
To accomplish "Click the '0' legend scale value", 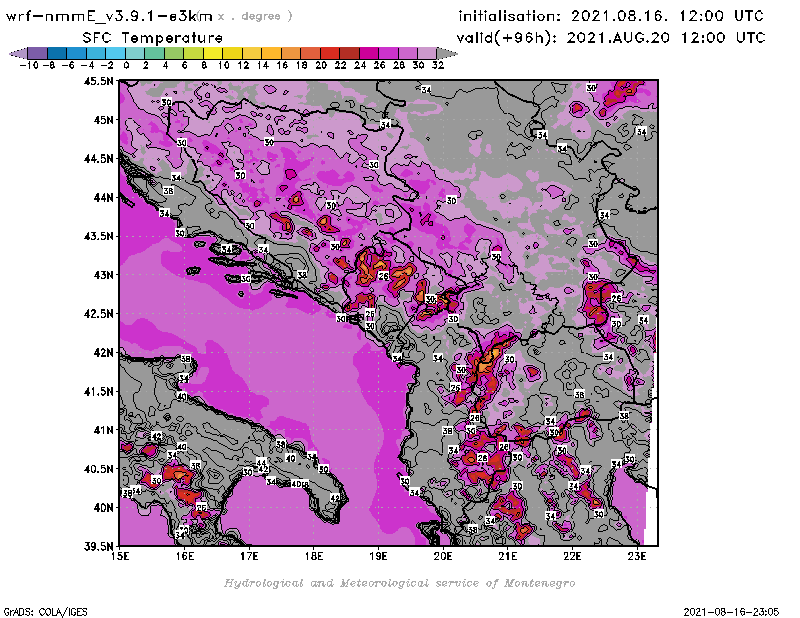I will [126, 65].
